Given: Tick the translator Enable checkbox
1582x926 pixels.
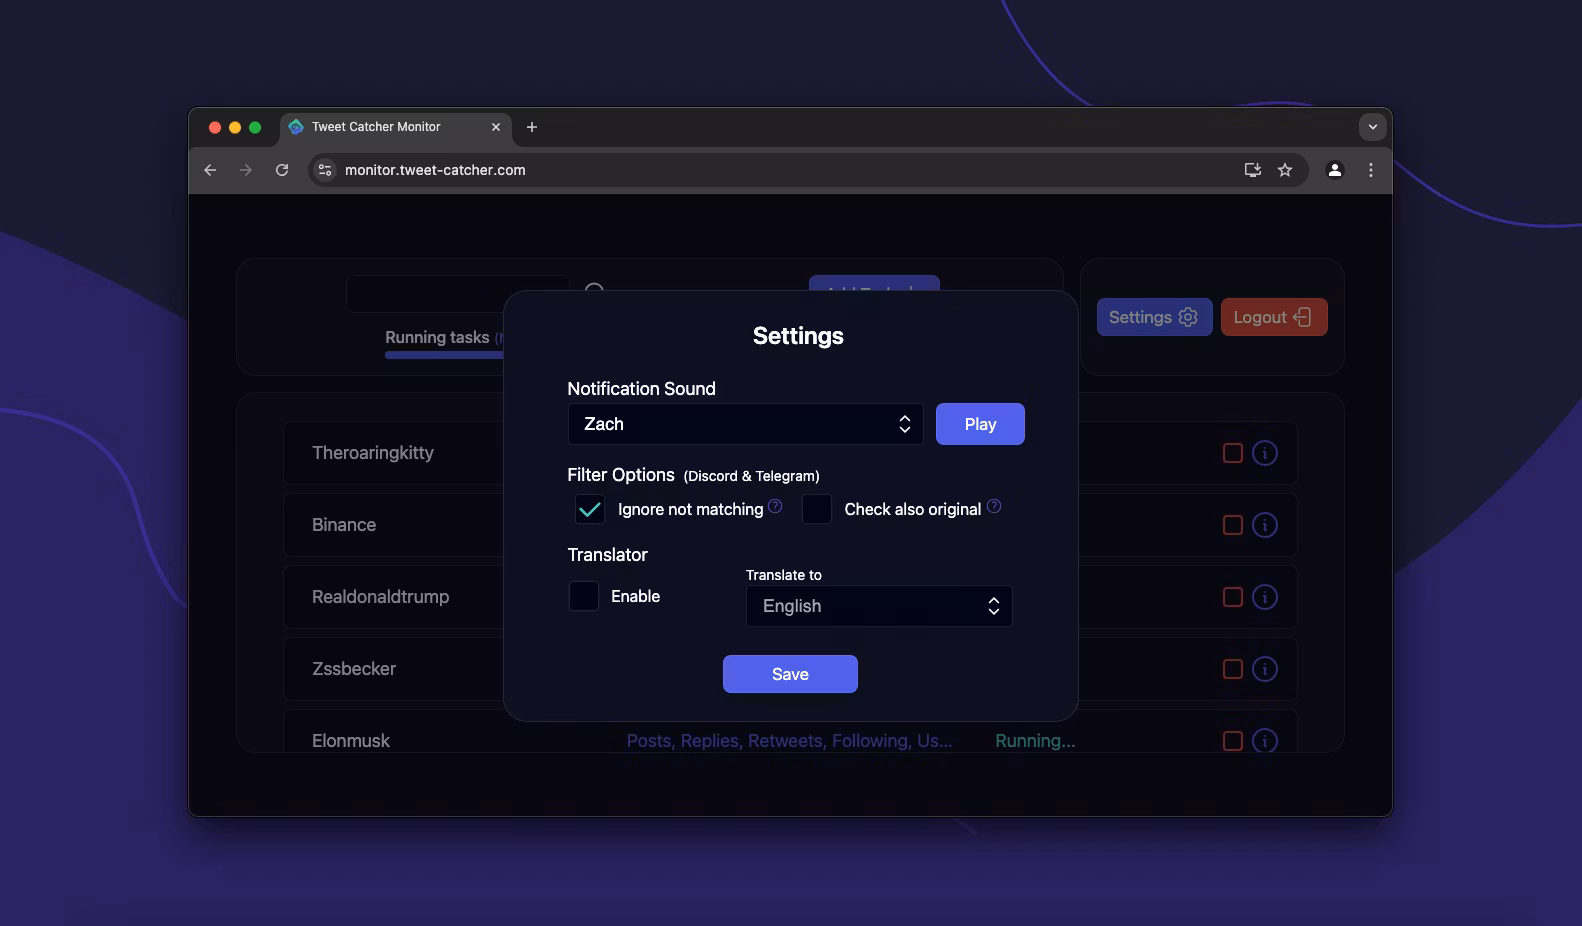Looking at the screenshot, I should (584, 596).
